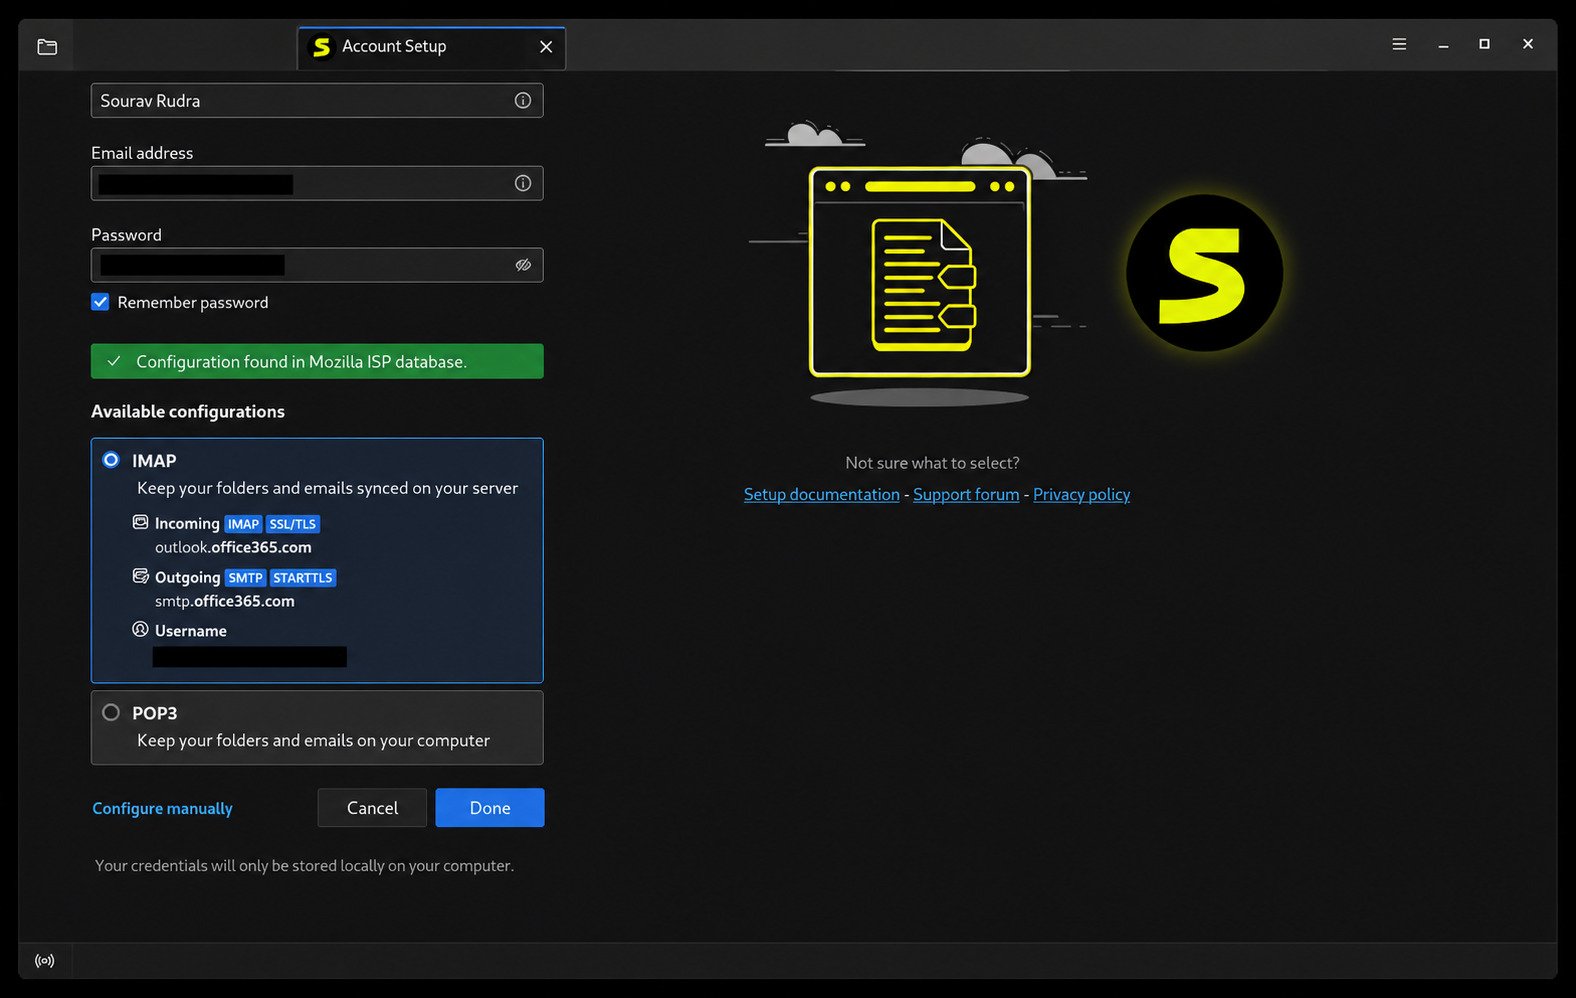1576x998 pixels.
Task: Open the Support forum link
Action: [966, 494]
